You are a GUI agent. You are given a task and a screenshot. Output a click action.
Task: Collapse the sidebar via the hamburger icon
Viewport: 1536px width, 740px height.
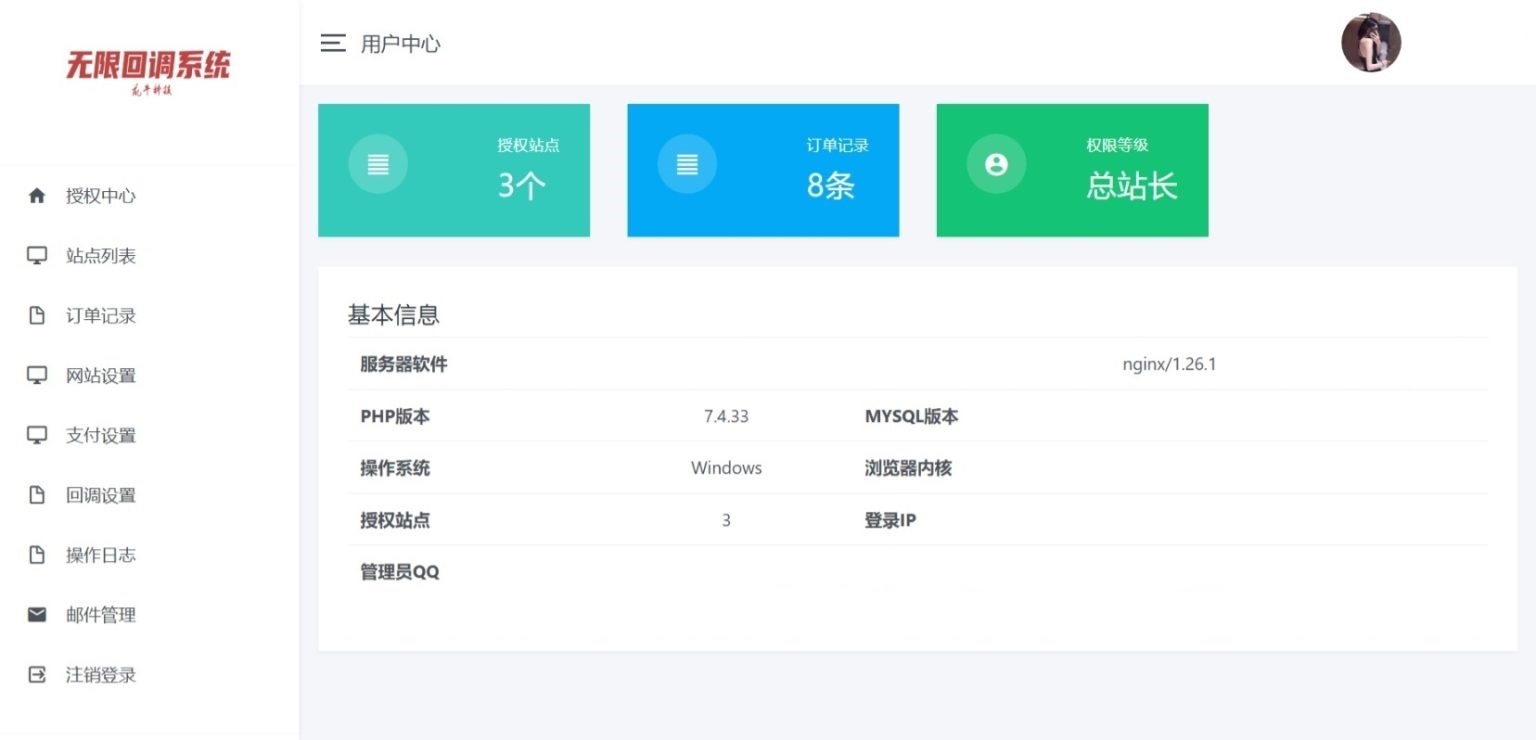tap(332, 43)
